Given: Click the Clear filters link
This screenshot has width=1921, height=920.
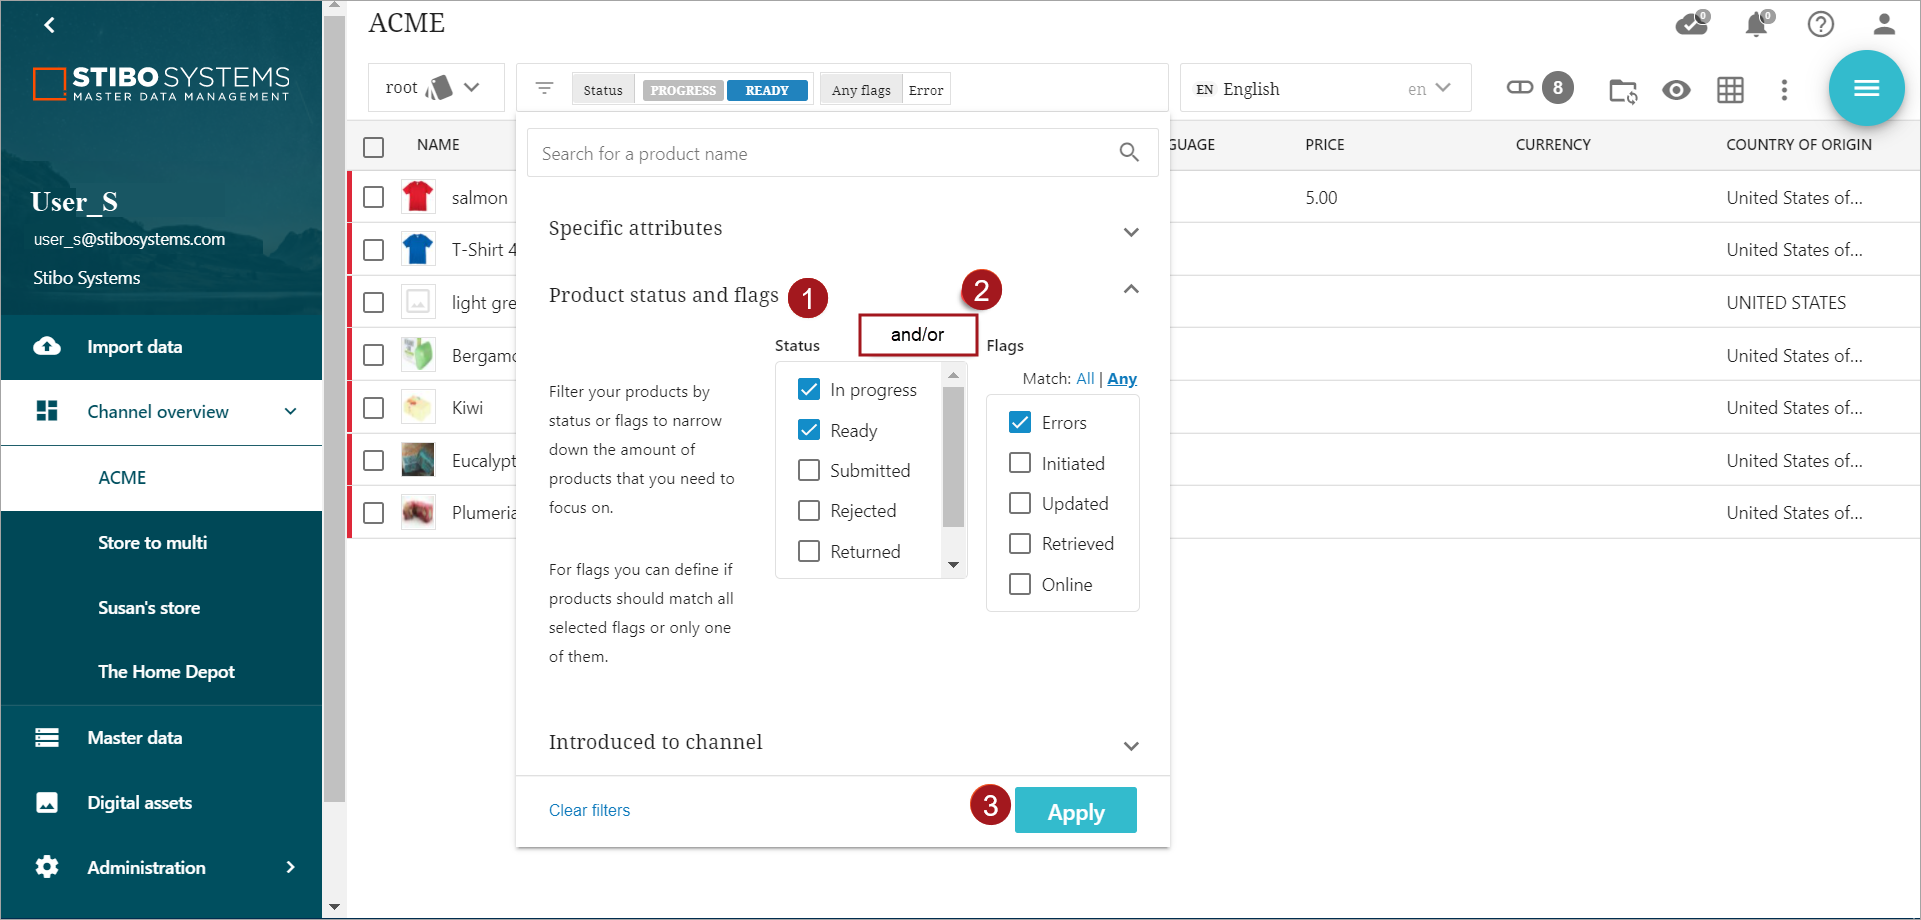Looking at the screenshot, I should pos(589,810).
